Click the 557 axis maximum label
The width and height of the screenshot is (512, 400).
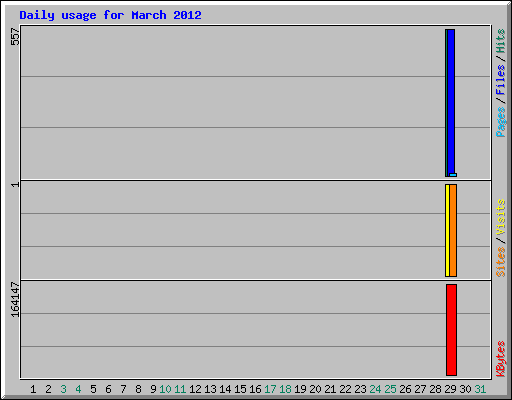tap(15, 36)
